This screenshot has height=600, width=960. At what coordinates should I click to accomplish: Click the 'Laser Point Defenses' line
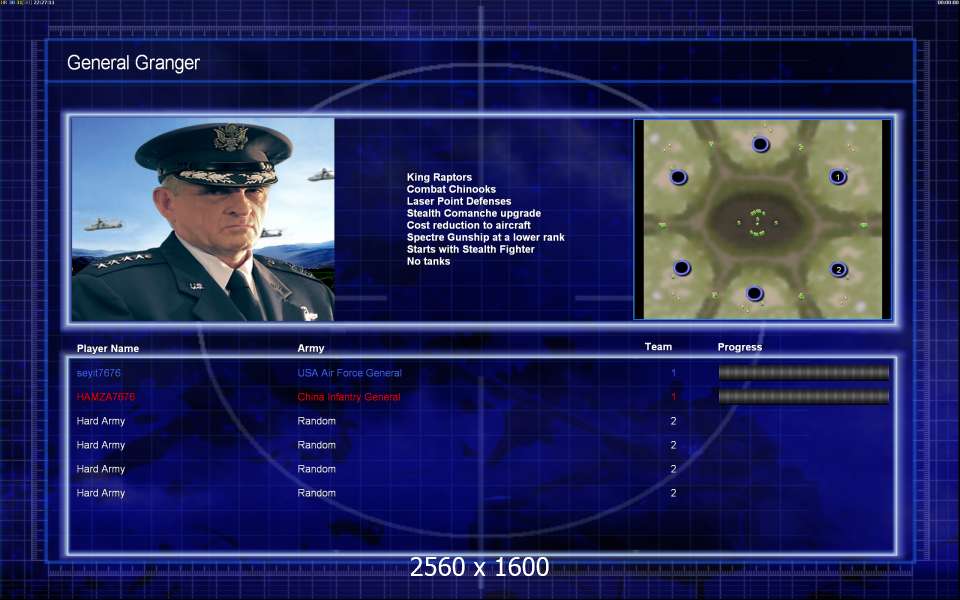(459, 201)
